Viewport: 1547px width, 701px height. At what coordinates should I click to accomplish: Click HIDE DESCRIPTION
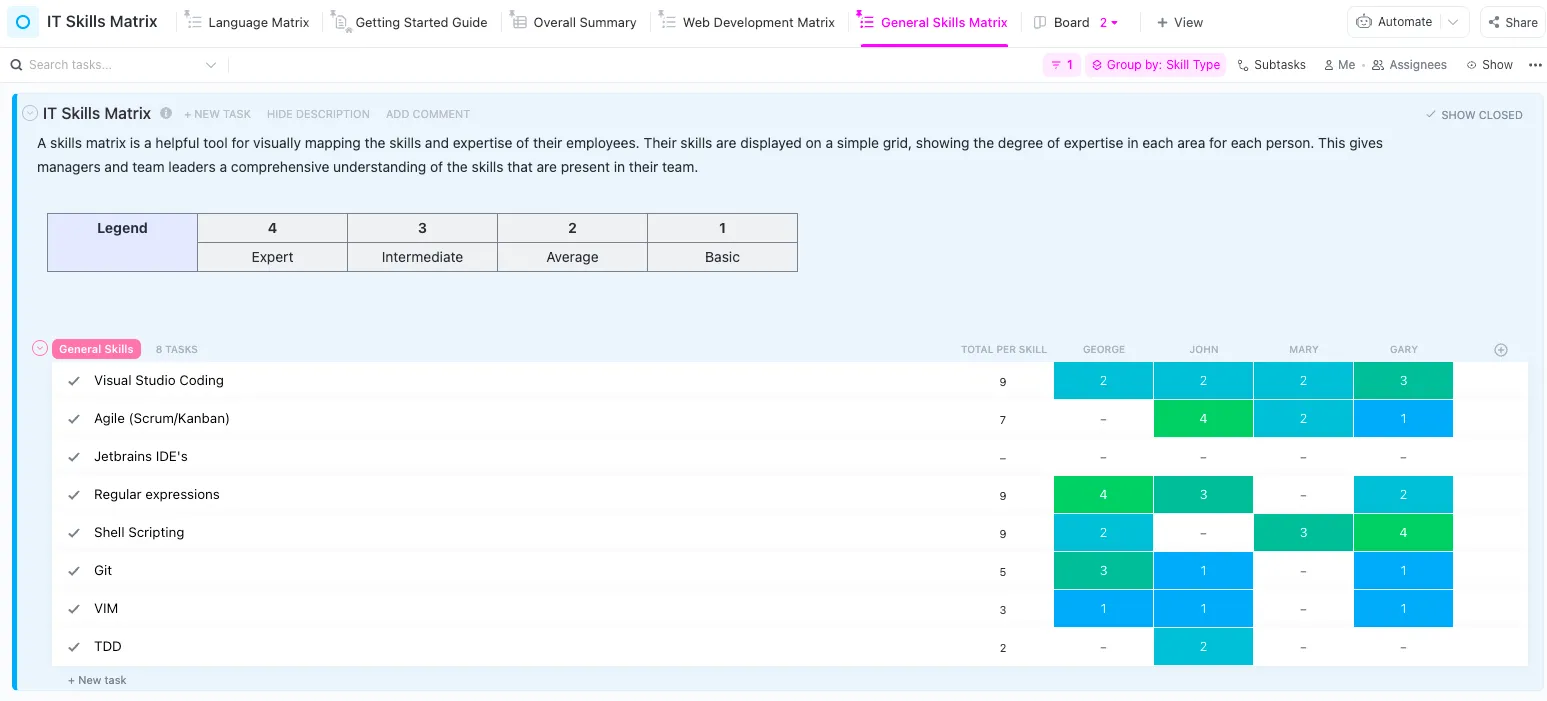(x=318, y=114)
